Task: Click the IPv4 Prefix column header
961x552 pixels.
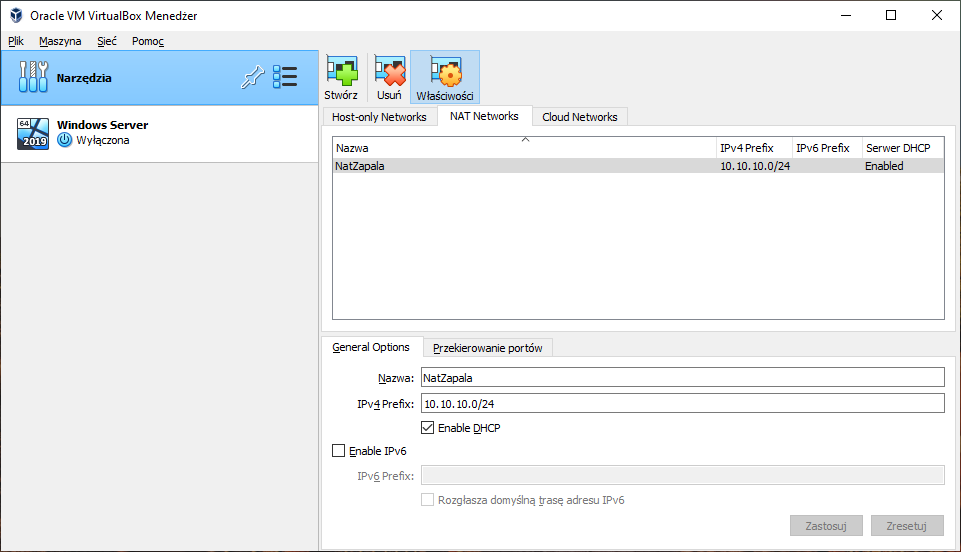Action: [754, 148]
